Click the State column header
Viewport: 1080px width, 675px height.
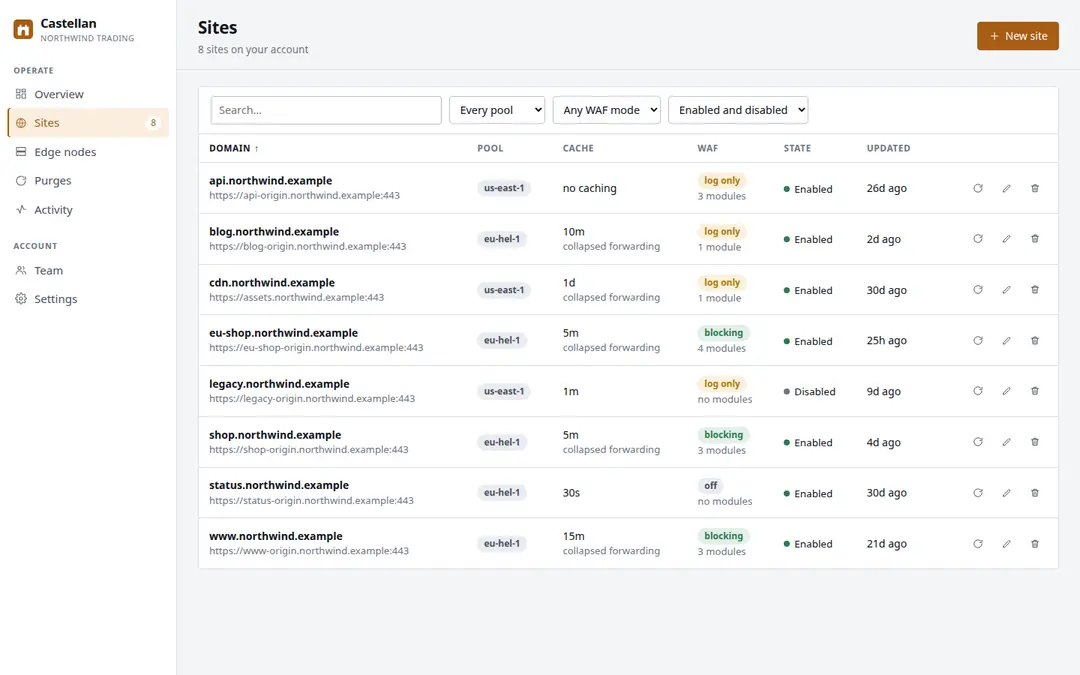pyautogui.click(x=797, y=148)
